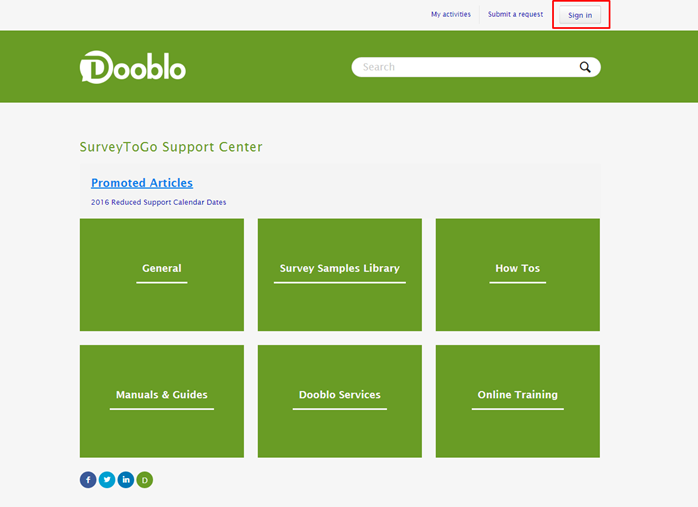
Task: Focus the Search input field
Action: (x=476, y=67)
